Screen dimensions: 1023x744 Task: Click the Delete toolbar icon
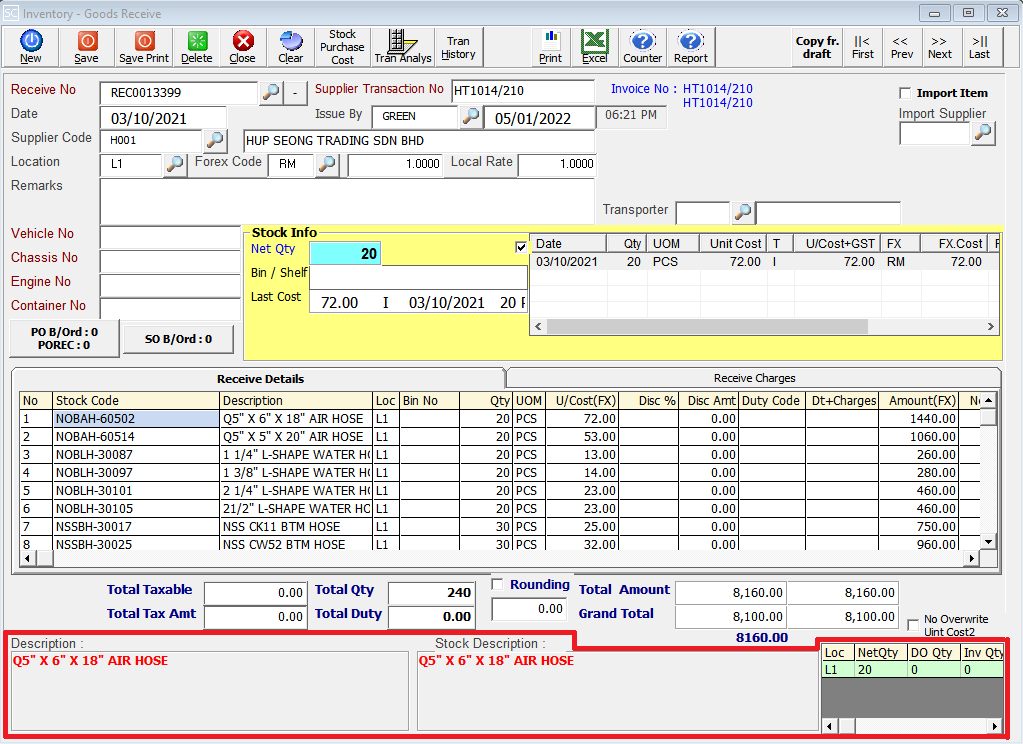(196, 47)
